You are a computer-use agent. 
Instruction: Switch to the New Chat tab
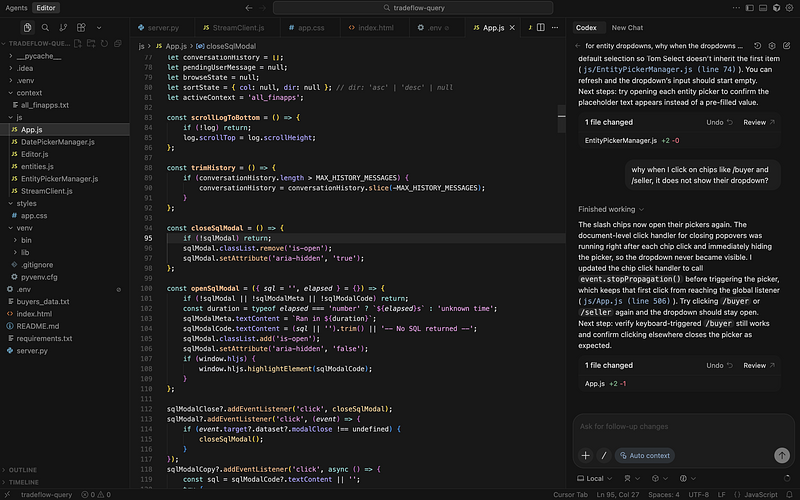[627, 28]
